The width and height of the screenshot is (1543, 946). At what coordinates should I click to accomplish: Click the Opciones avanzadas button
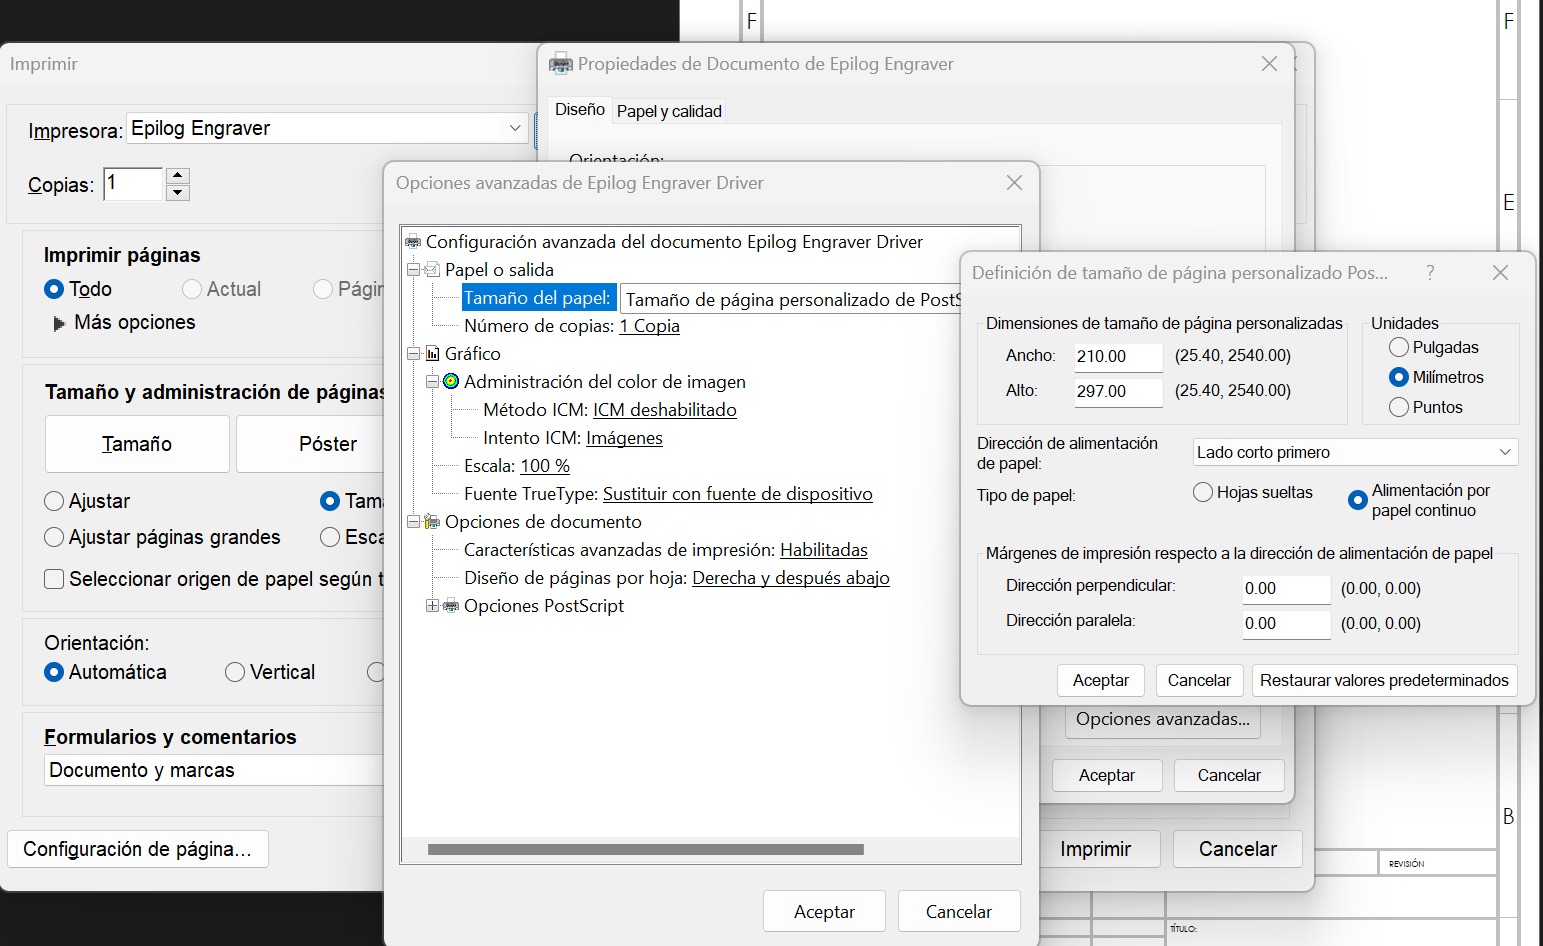click(1163, 719)
